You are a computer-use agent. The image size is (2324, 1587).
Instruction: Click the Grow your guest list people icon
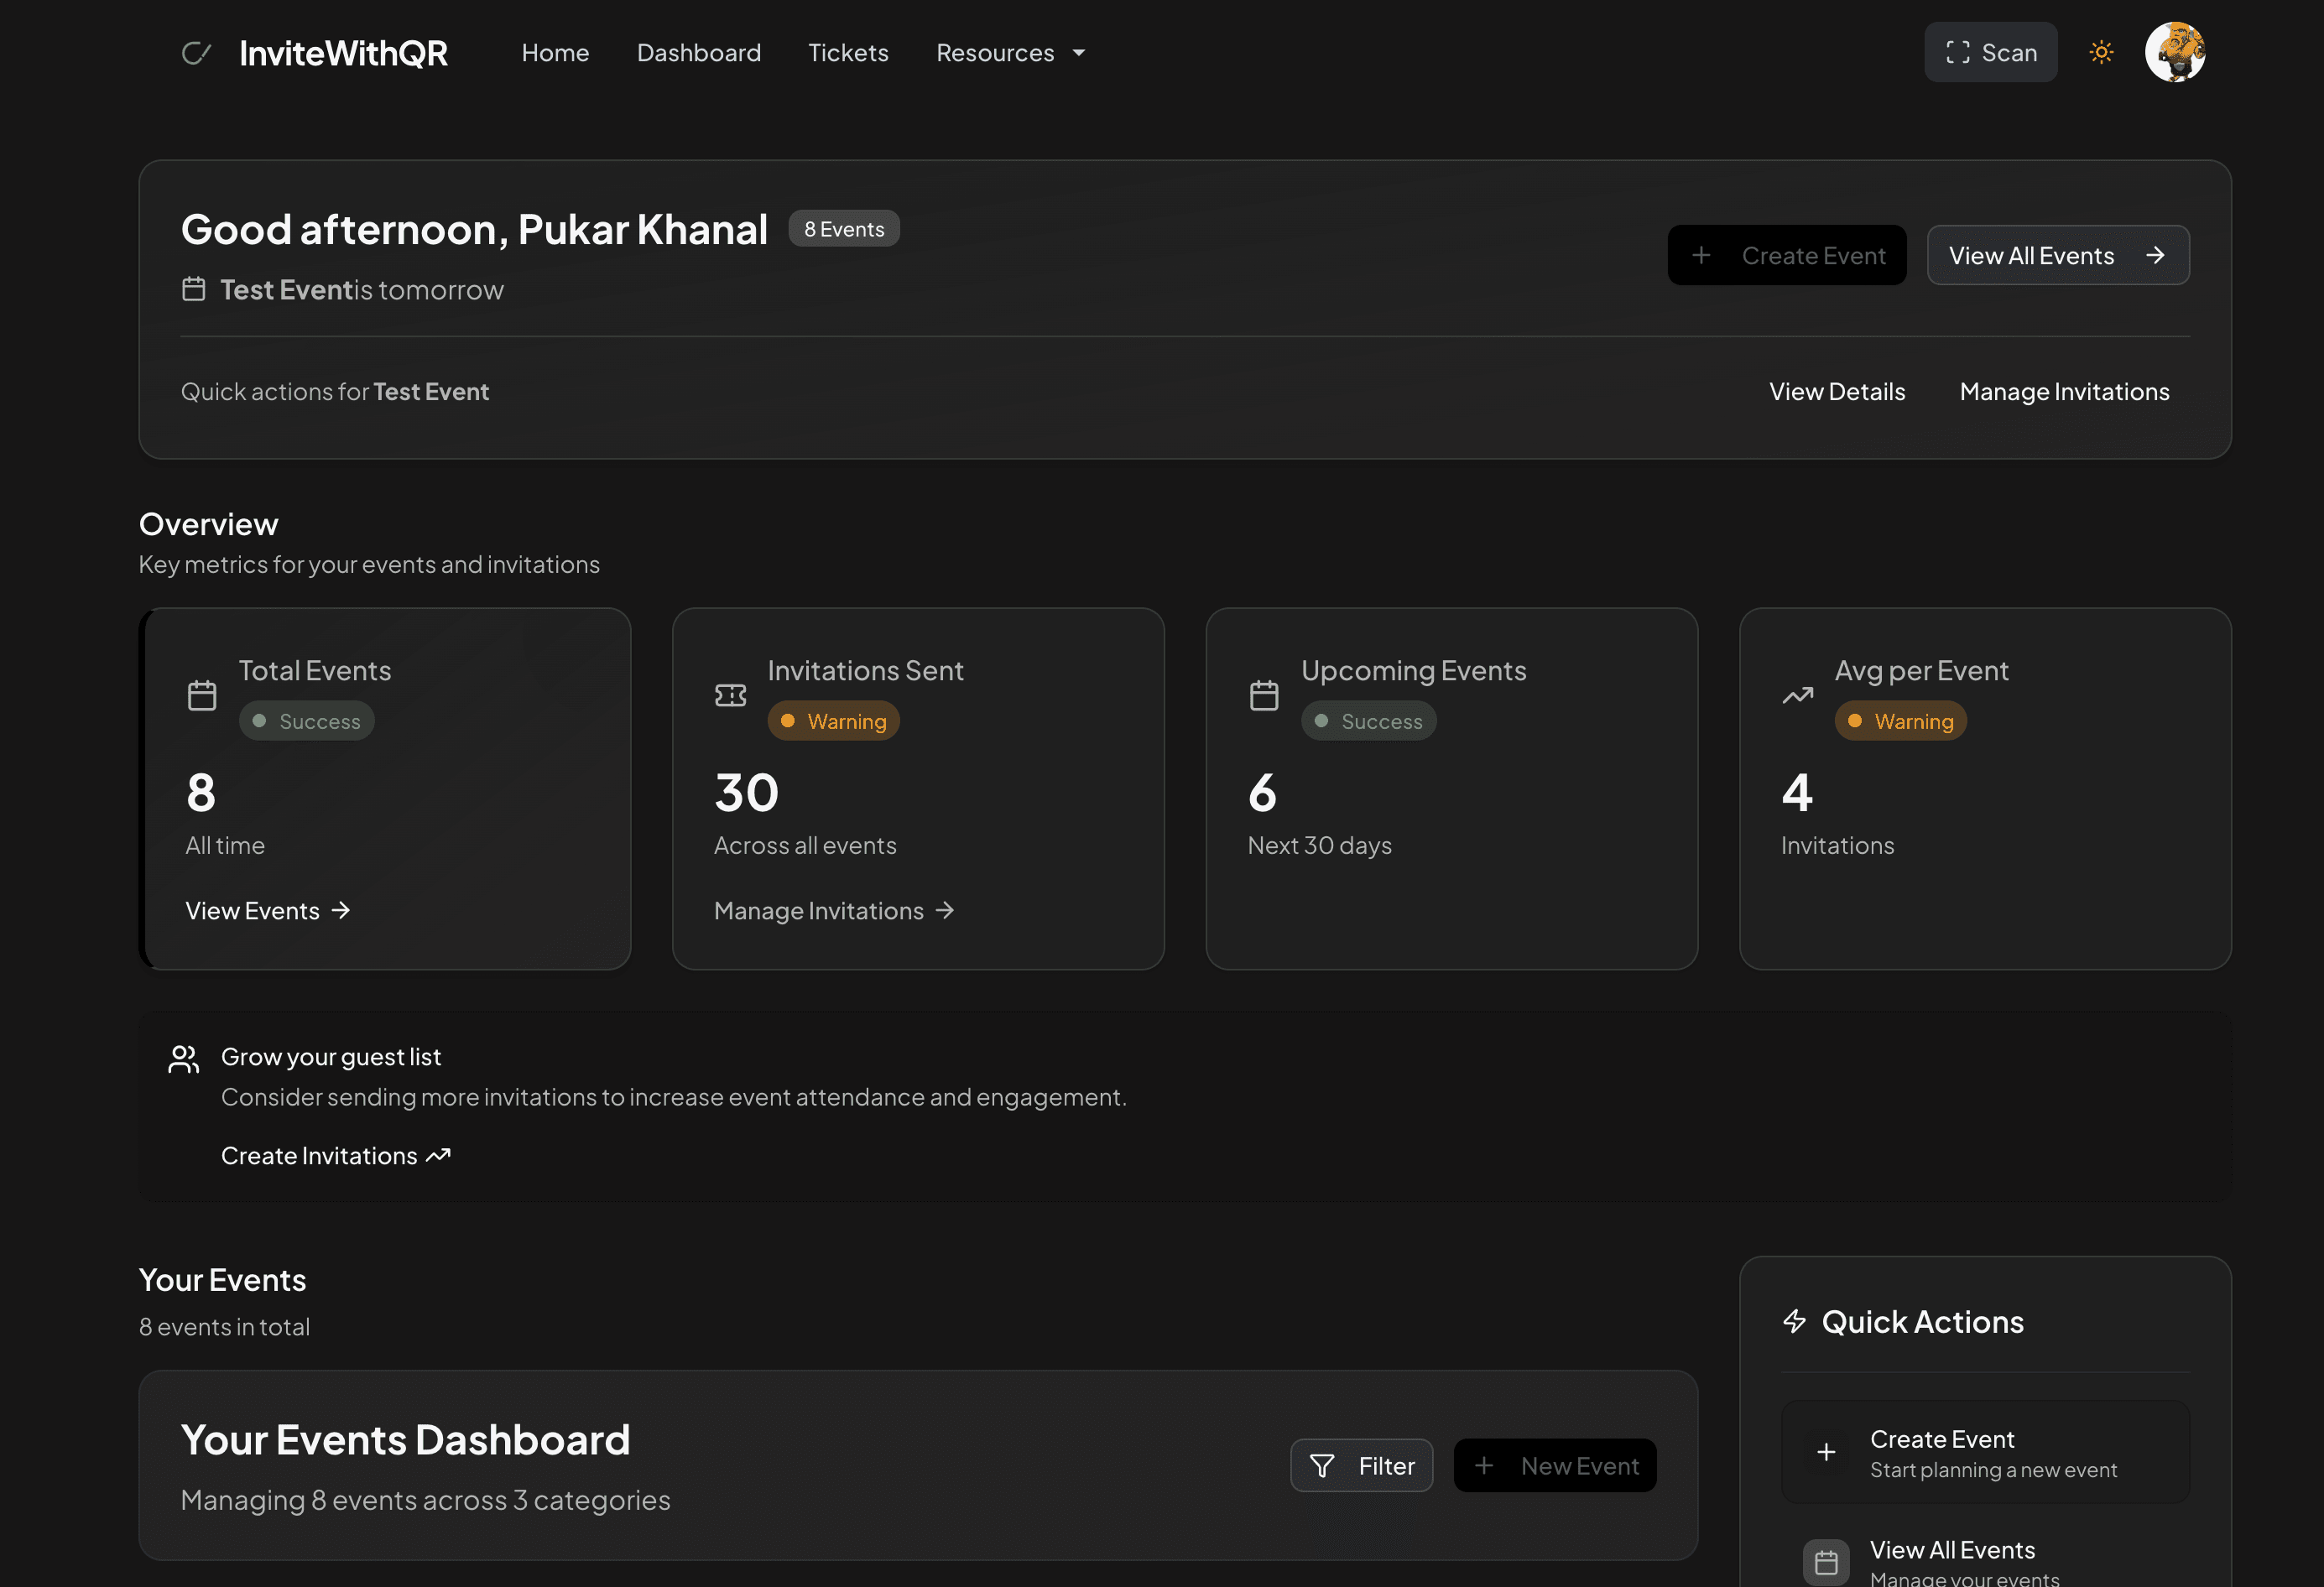(184, 1059)
